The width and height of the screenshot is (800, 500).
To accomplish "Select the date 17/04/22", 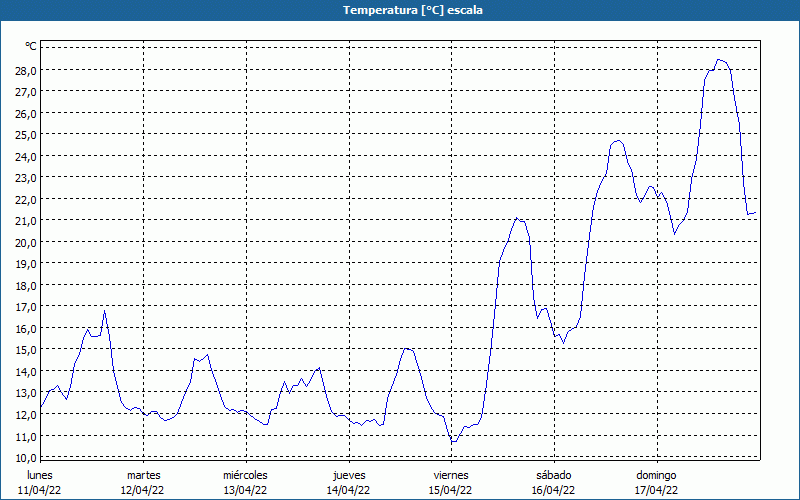I will pyautogui.click(x=656, y=490).
